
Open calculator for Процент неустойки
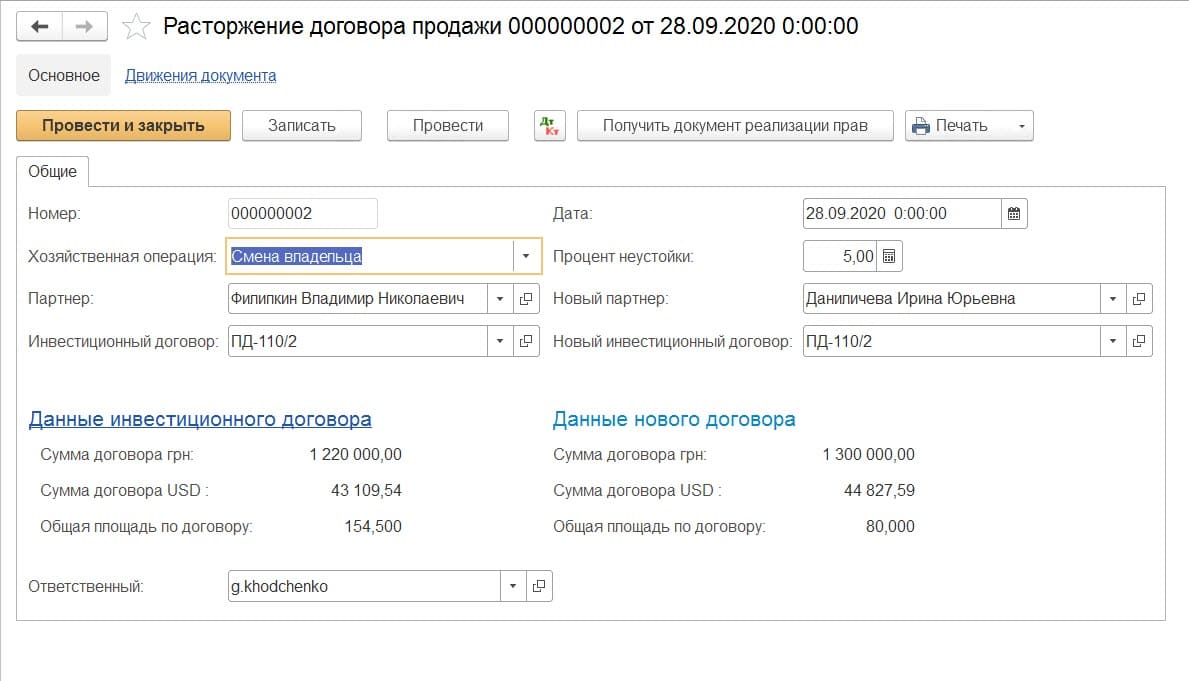[x=890, y=256]
